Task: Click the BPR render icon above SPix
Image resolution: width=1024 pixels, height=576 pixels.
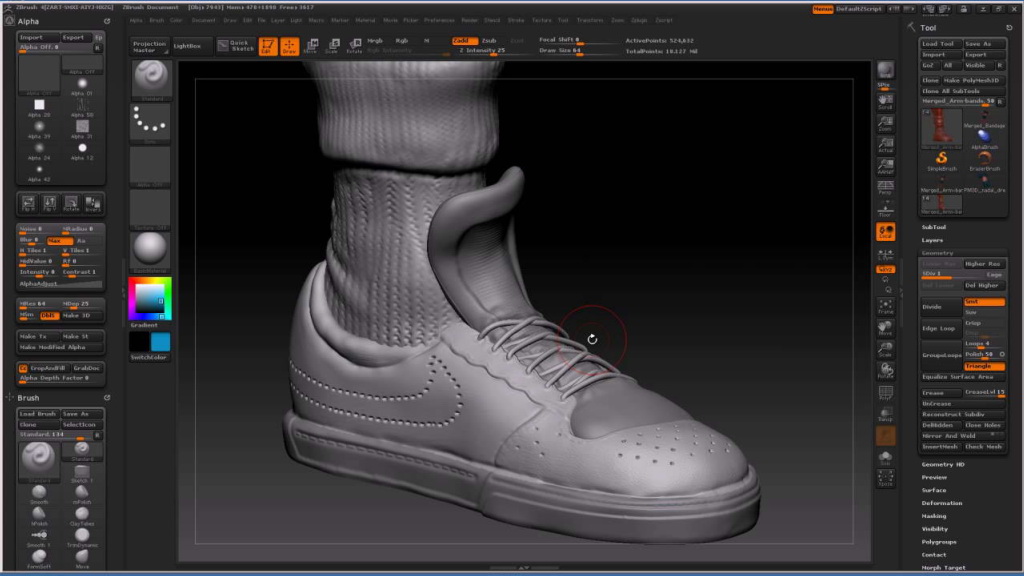Action: coord(886,70)
